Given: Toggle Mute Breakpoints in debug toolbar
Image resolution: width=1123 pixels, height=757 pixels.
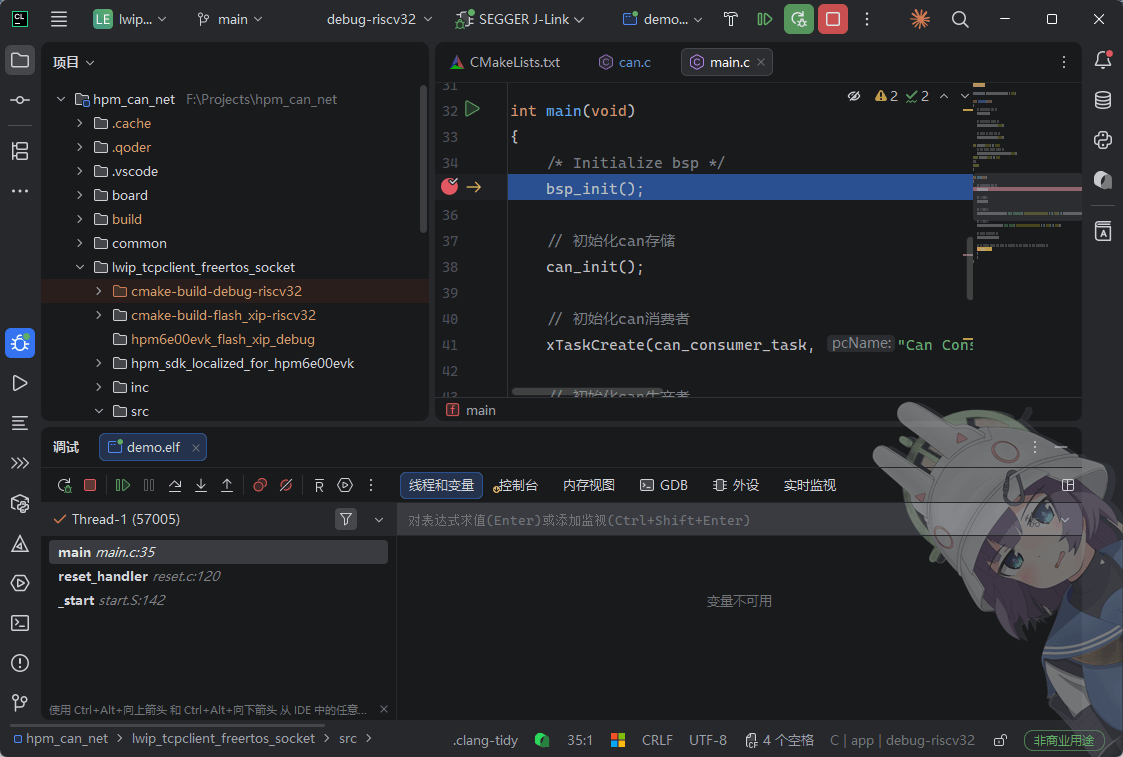Looking at the screenshot, I should 286,485.
